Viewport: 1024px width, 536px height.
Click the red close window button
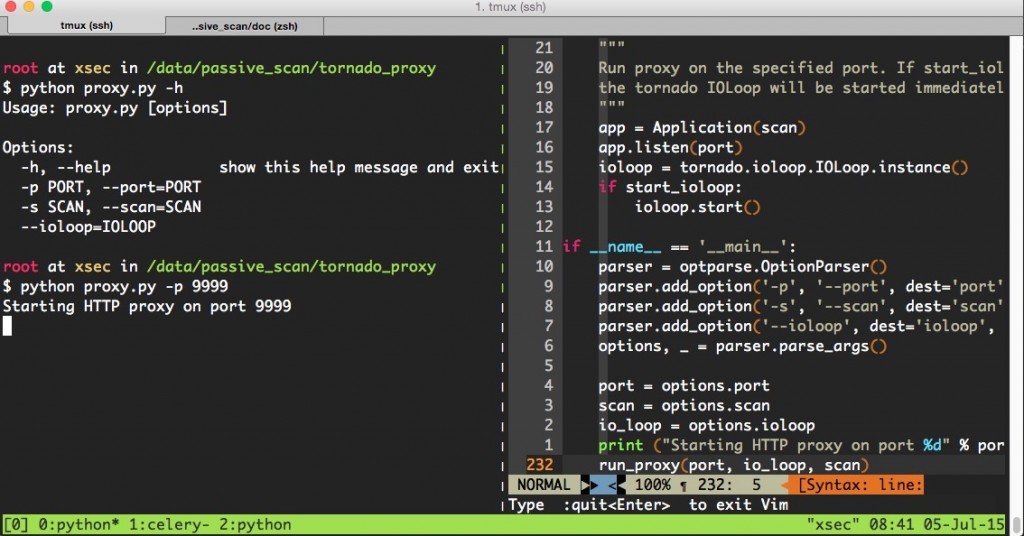click(10, 7)
